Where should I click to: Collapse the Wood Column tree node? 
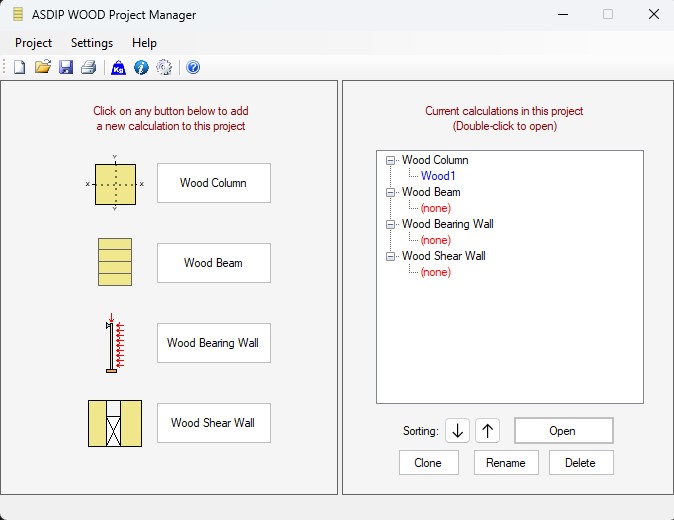click(x=390, y=160)
